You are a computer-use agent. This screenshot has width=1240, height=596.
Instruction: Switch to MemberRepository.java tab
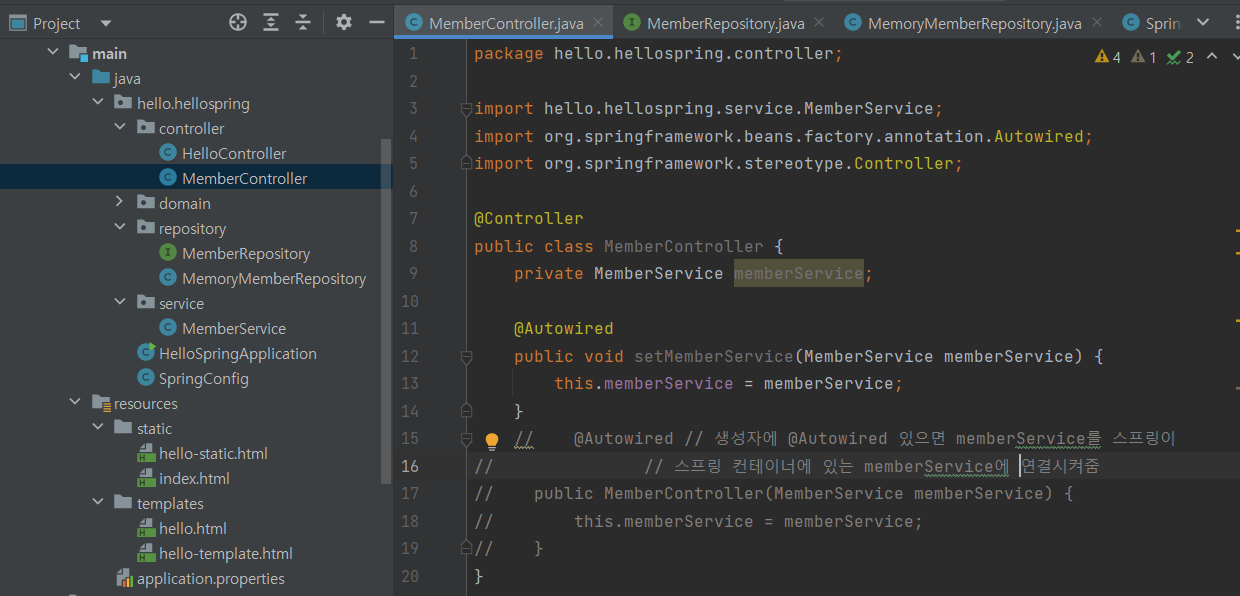pos(725,23)
